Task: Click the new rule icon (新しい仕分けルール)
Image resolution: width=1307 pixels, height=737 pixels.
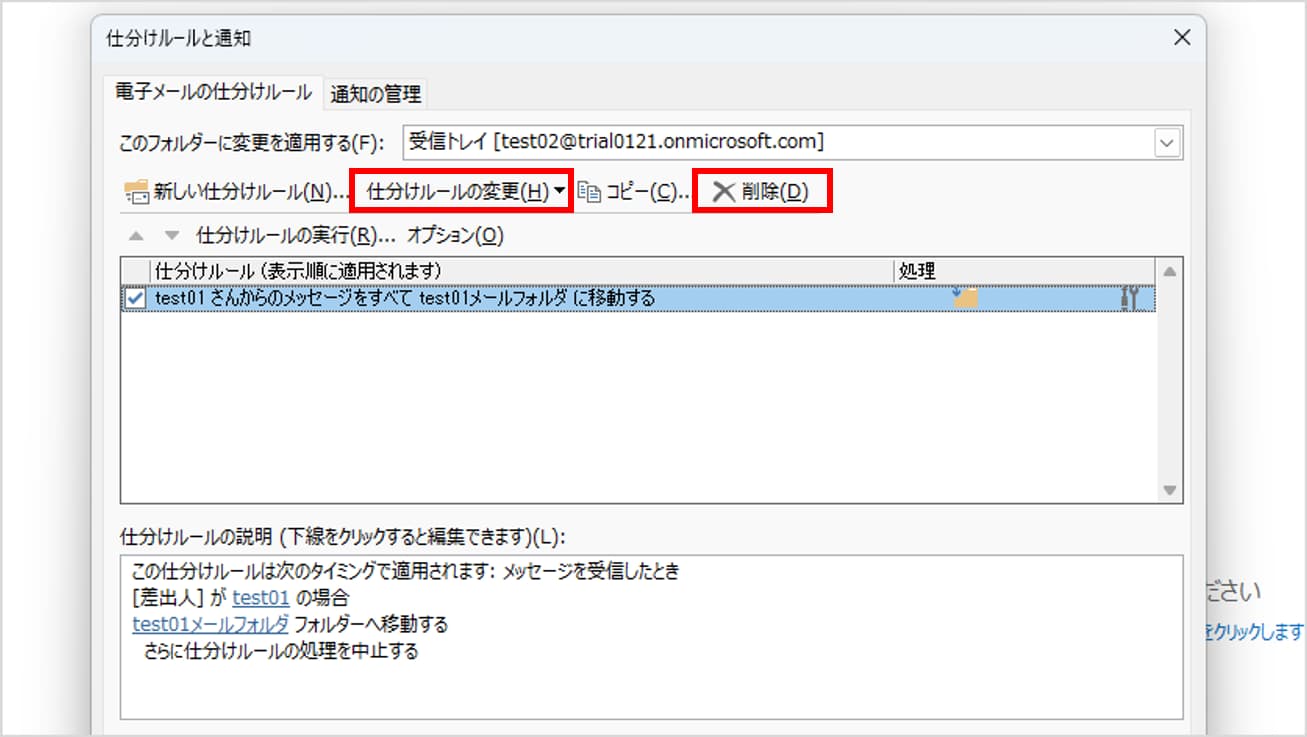Action: coord(136,193)
